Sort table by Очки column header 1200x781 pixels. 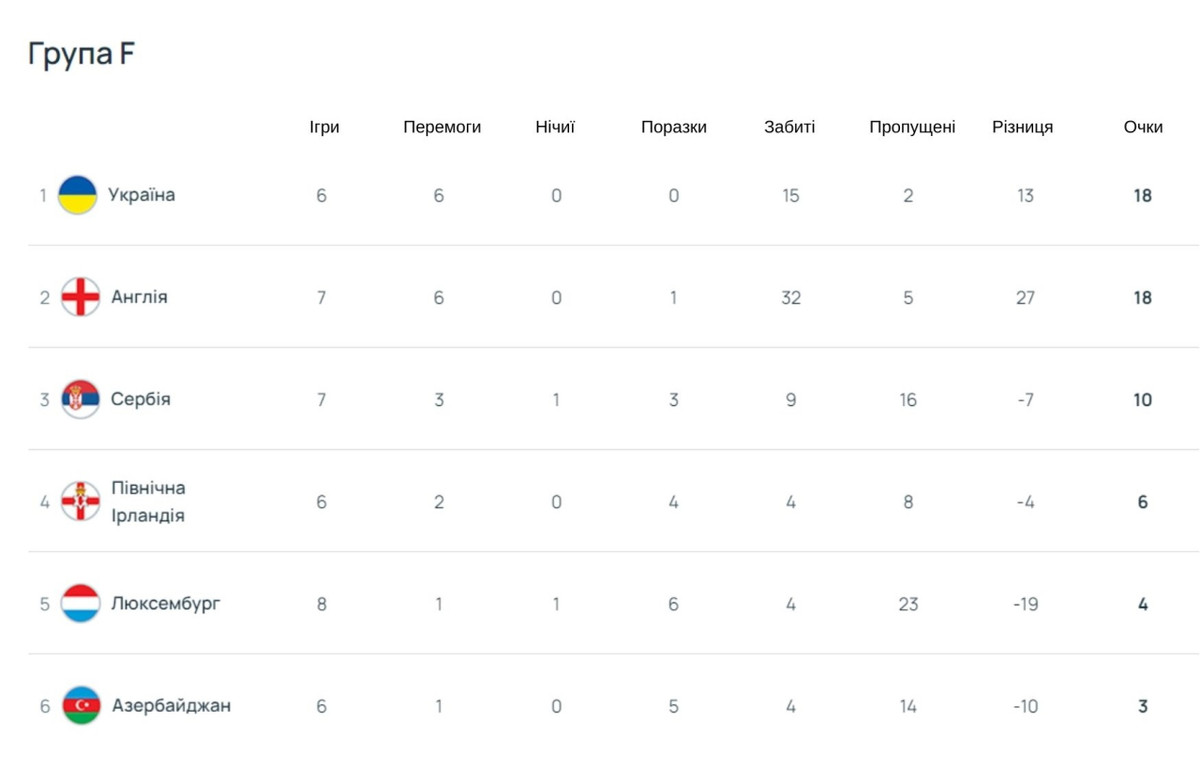point(1143,127)
